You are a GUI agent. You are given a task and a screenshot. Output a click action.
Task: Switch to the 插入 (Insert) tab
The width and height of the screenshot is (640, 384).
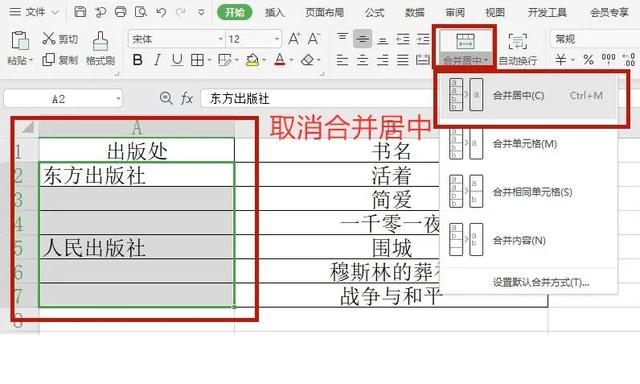pyautogui.click(x=274, y=13)
